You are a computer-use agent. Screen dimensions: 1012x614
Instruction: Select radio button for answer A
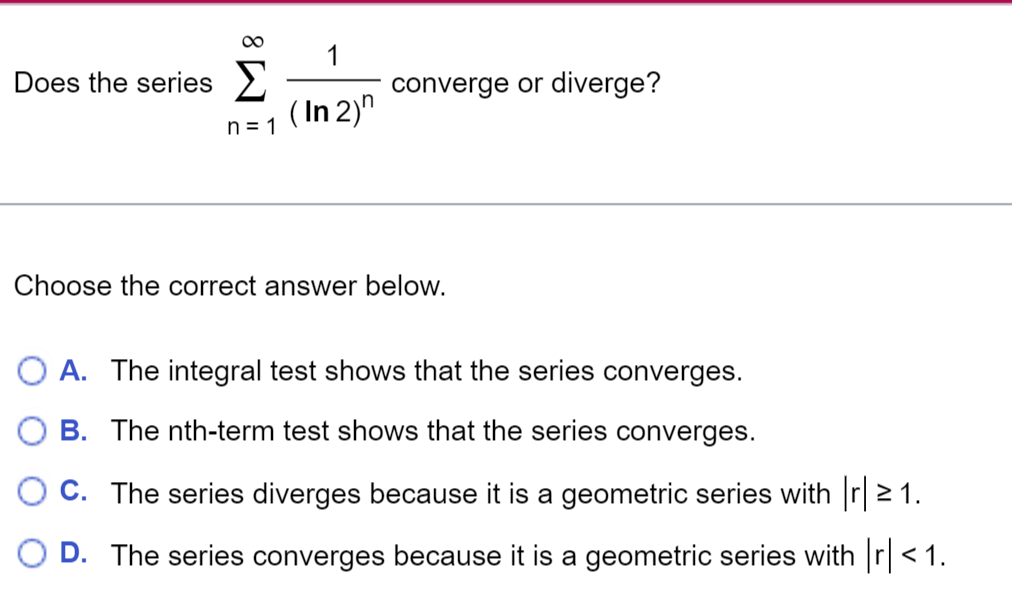[x=32, y=371]
